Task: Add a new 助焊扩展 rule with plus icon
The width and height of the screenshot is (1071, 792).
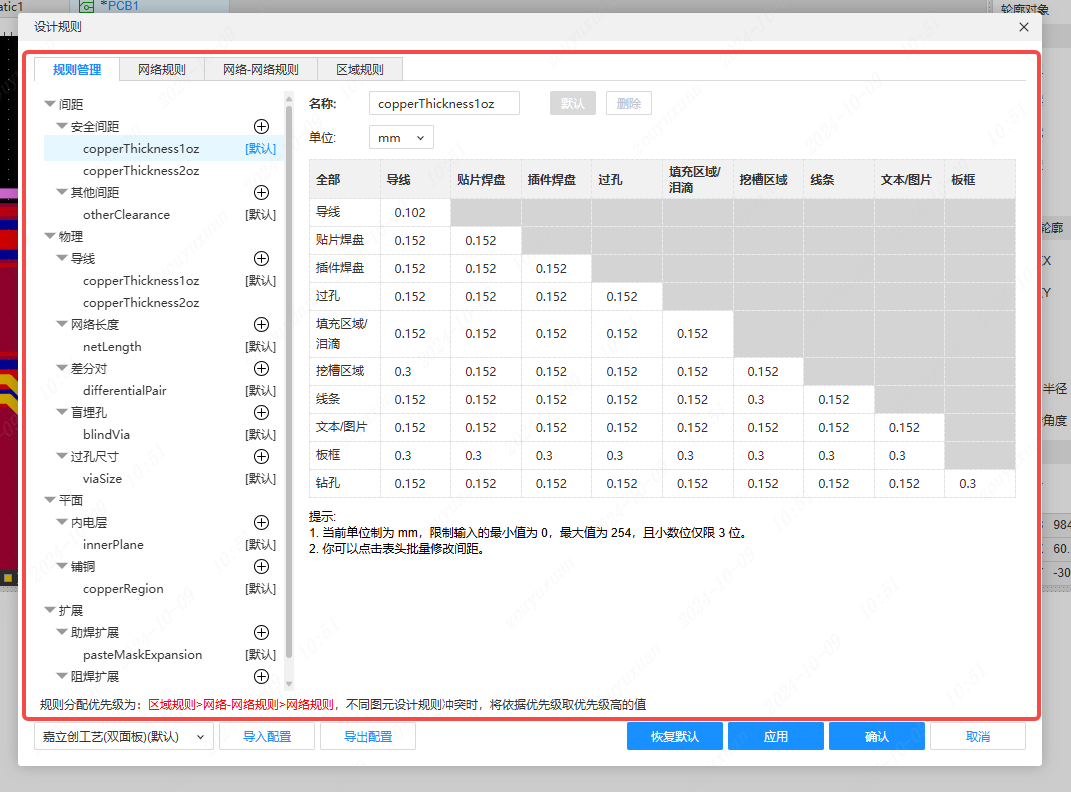Action: coord(261,632)
